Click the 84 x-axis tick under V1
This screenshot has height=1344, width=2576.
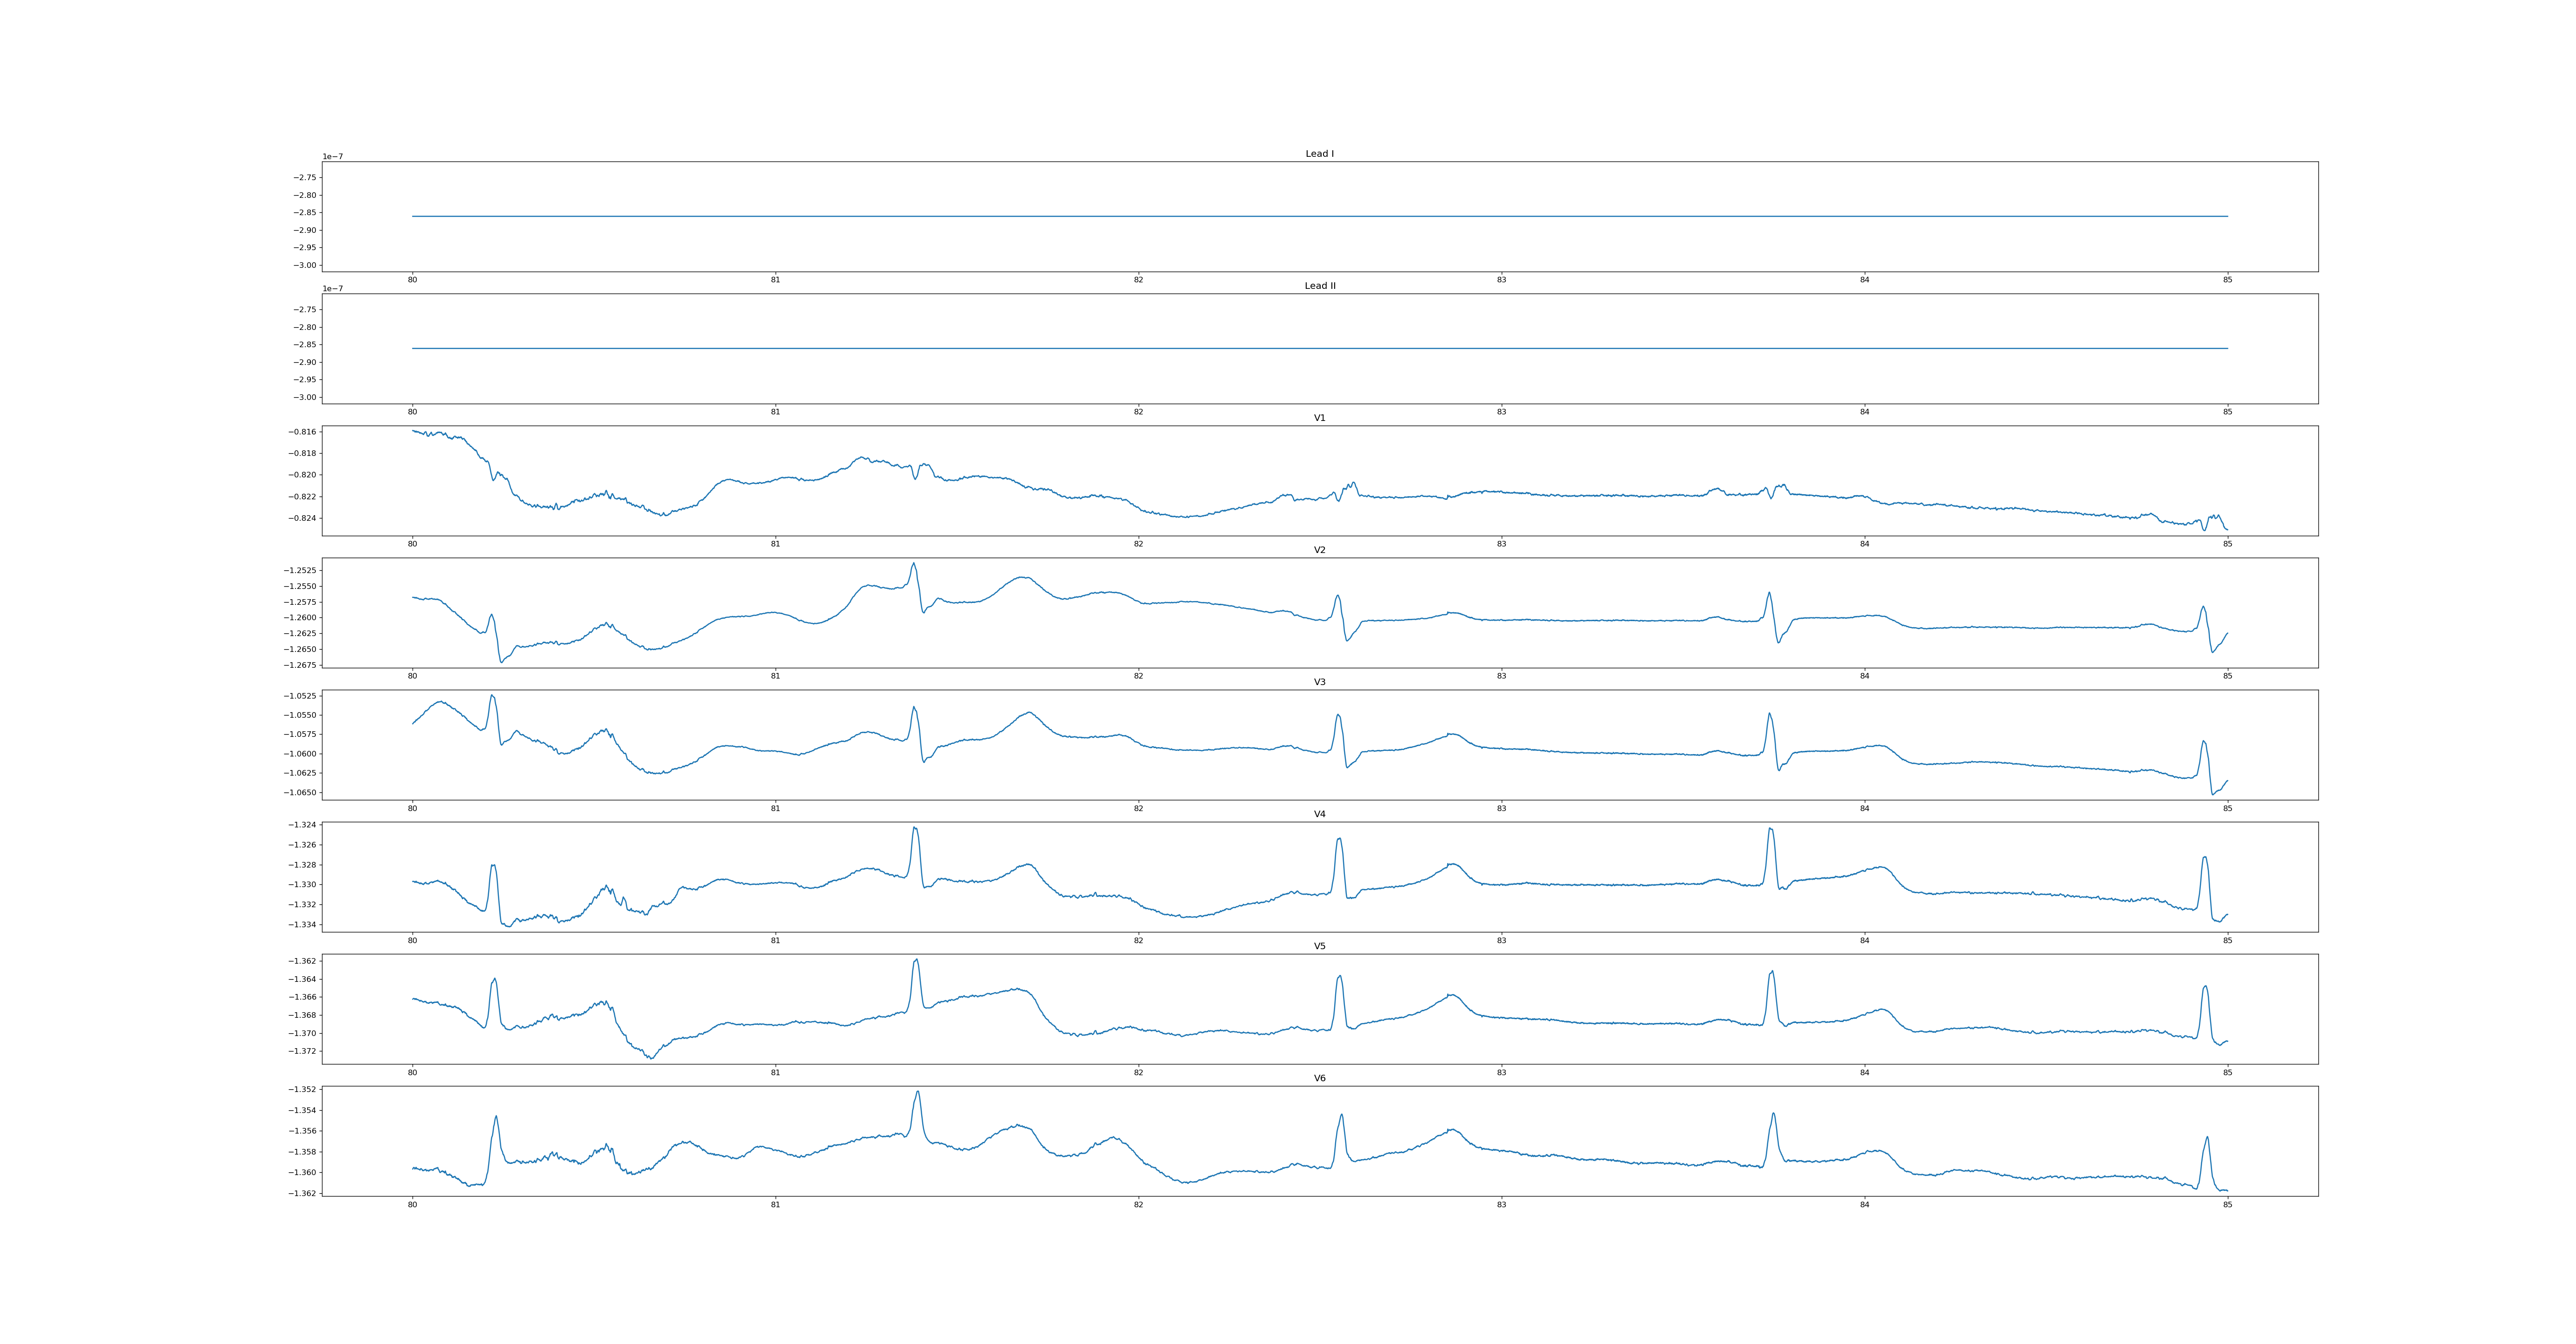1864,544
